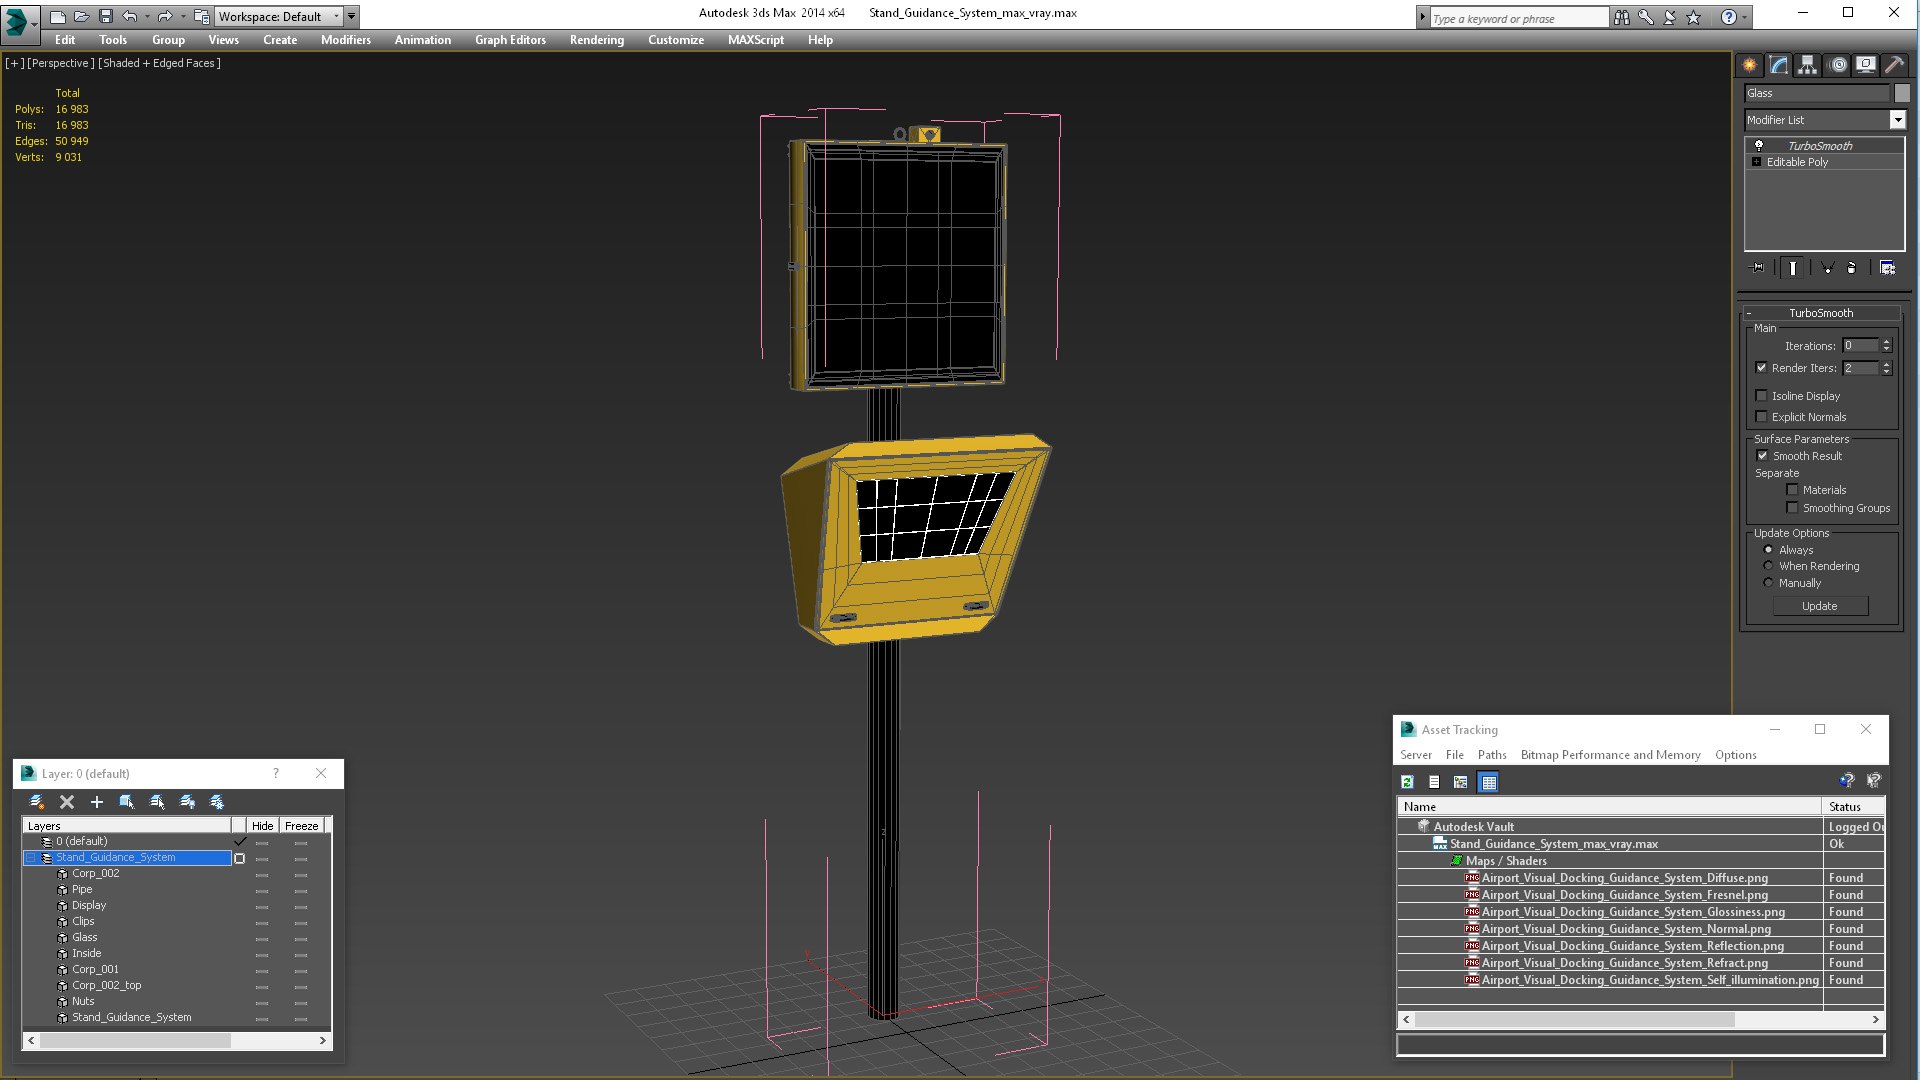This screenshot has height=1080, width=1920.
Task: Toggle the Render Iters checkbox
Action: click(x=1762, y=368)
